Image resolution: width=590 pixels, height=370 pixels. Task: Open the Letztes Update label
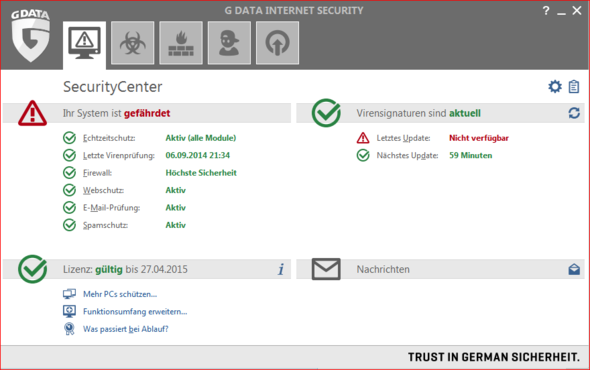tap(403, 138)
